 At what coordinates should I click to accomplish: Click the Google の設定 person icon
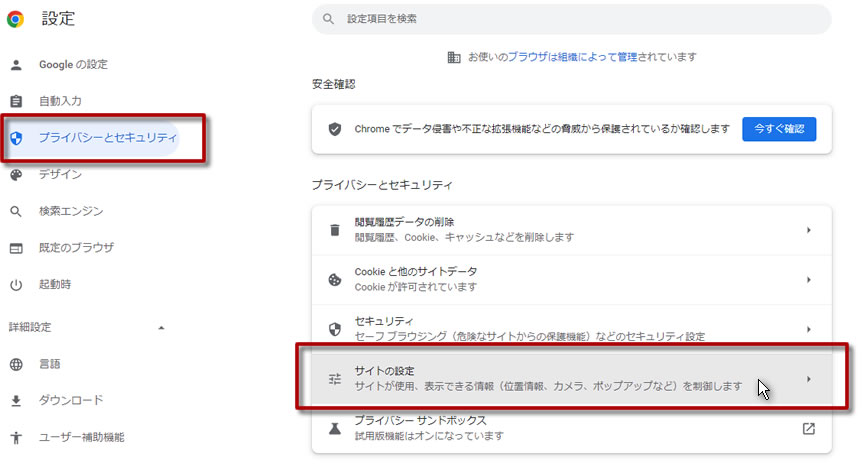(x=16, y=65)
